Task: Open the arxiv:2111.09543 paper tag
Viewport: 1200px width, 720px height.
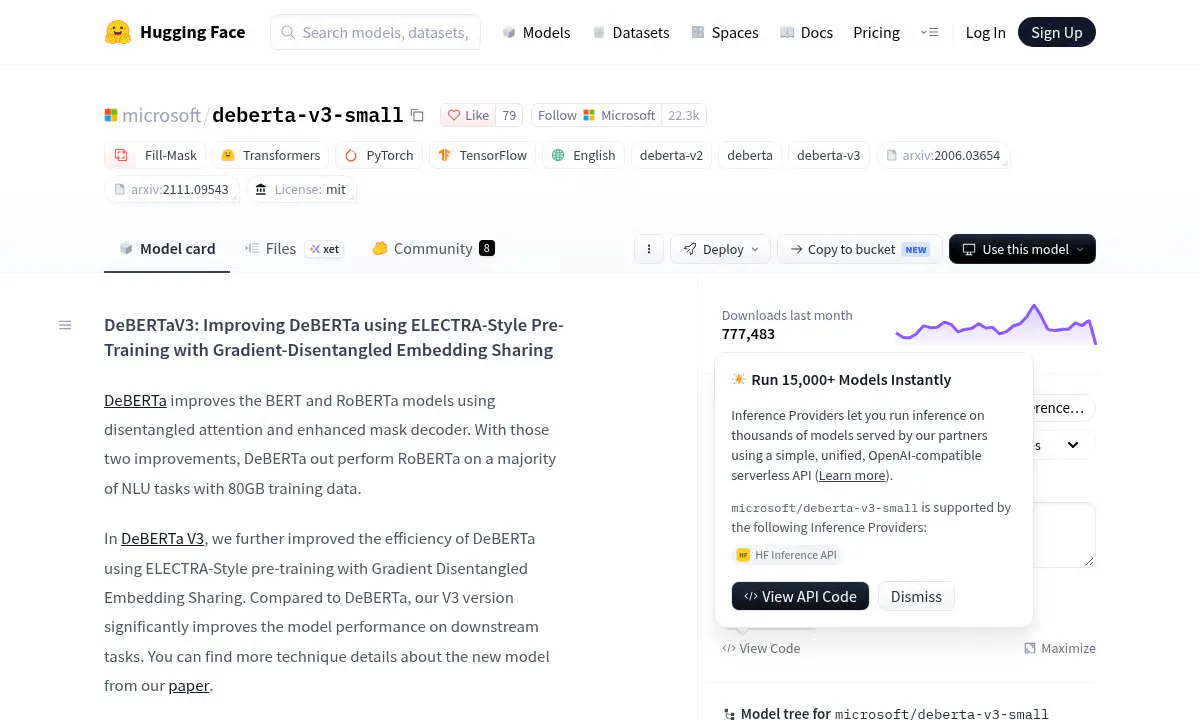Action: point(172,189)
